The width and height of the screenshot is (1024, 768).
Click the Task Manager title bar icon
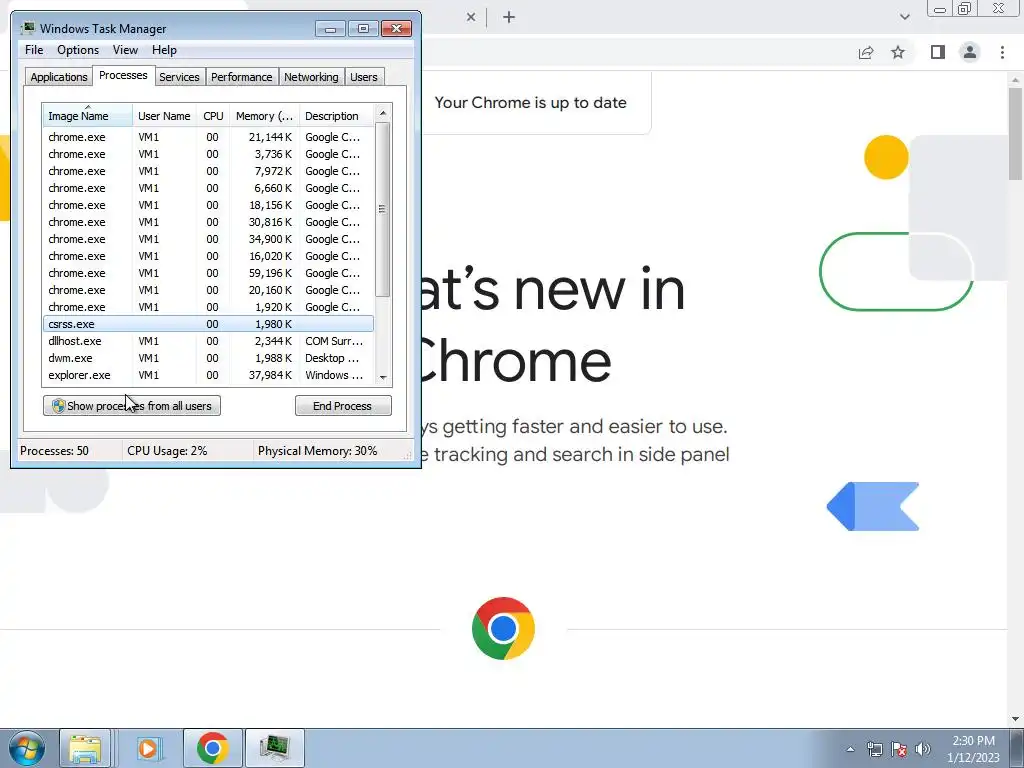coord(27,28)
